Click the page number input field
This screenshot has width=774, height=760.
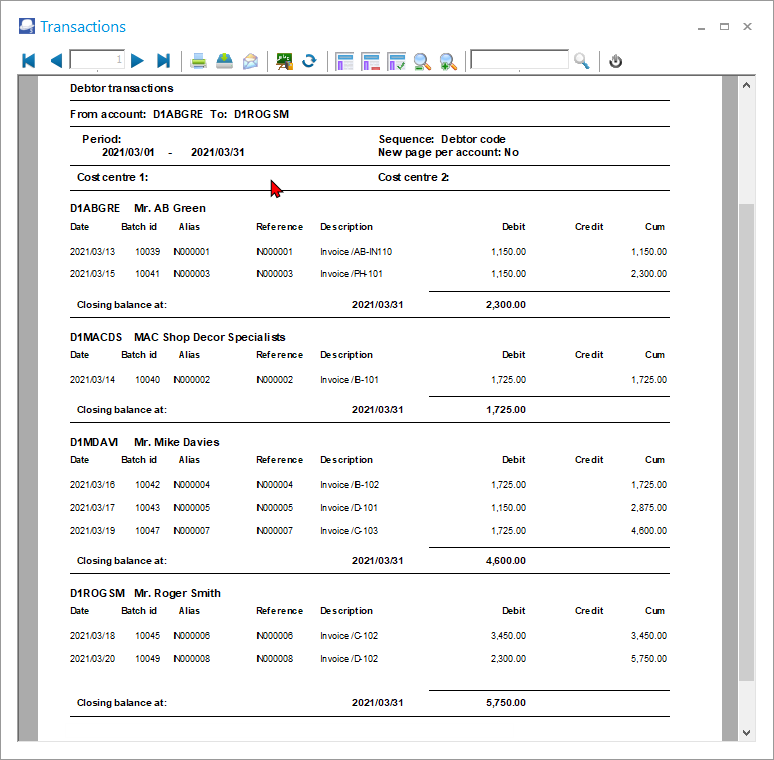point(97,61)
